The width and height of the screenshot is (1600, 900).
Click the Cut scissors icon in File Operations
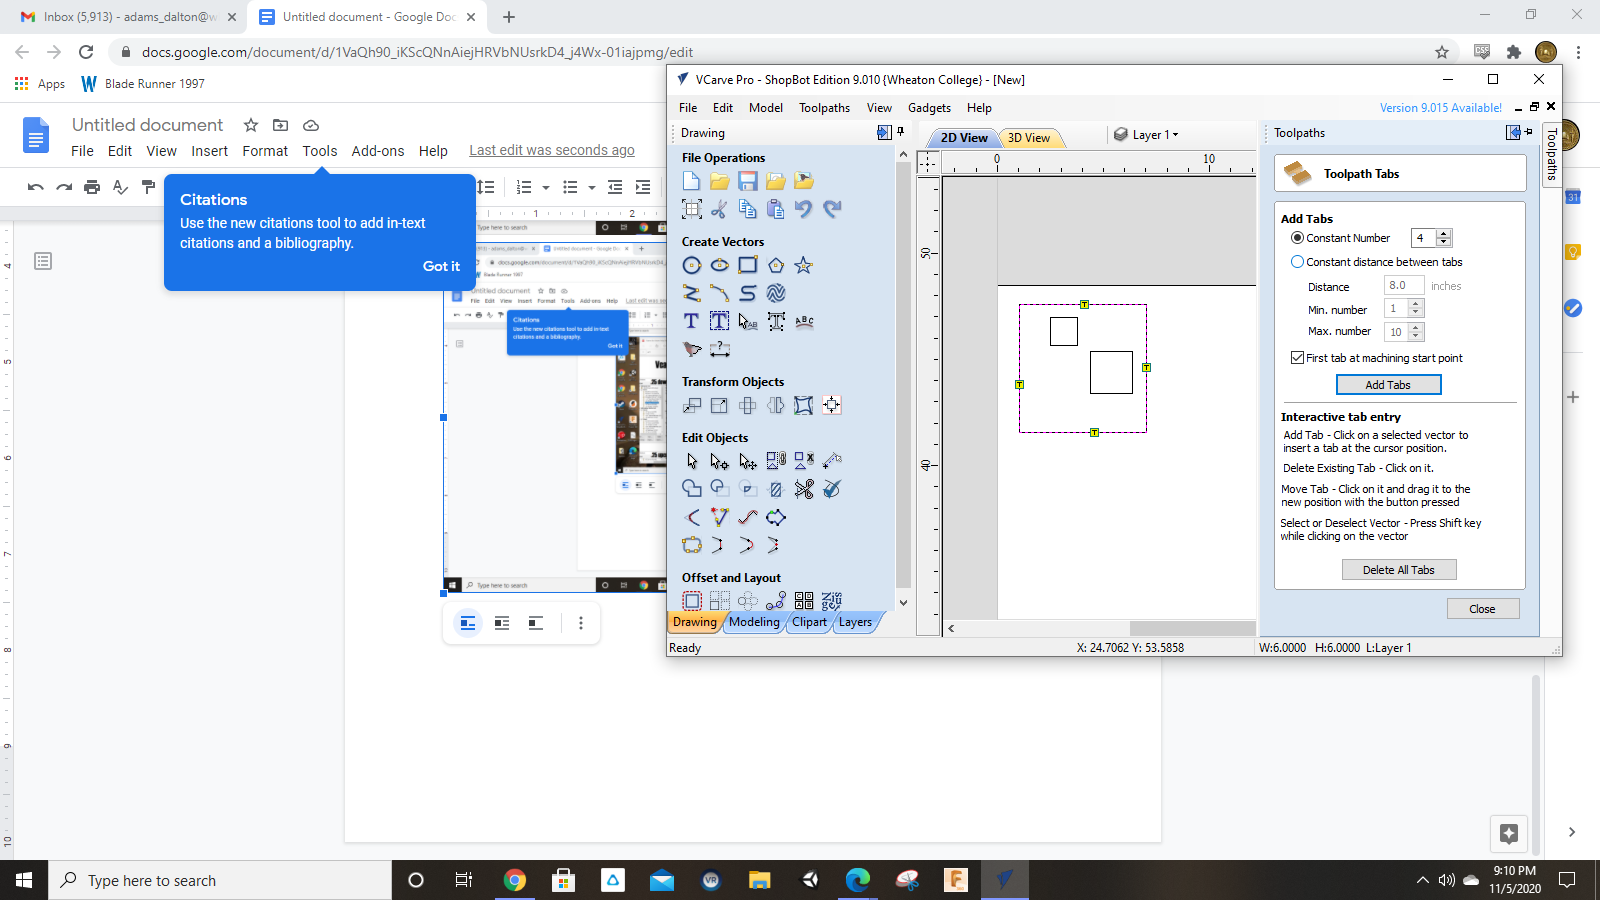719,209
